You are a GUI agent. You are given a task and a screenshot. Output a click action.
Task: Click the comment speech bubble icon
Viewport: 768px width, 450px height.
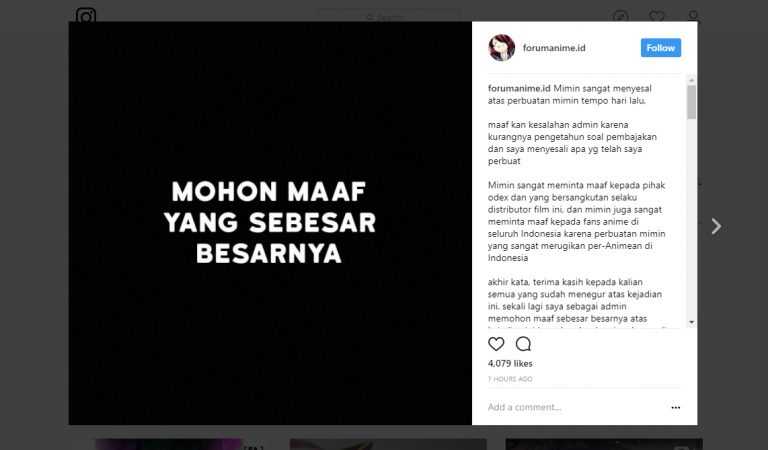click(523, 344)
